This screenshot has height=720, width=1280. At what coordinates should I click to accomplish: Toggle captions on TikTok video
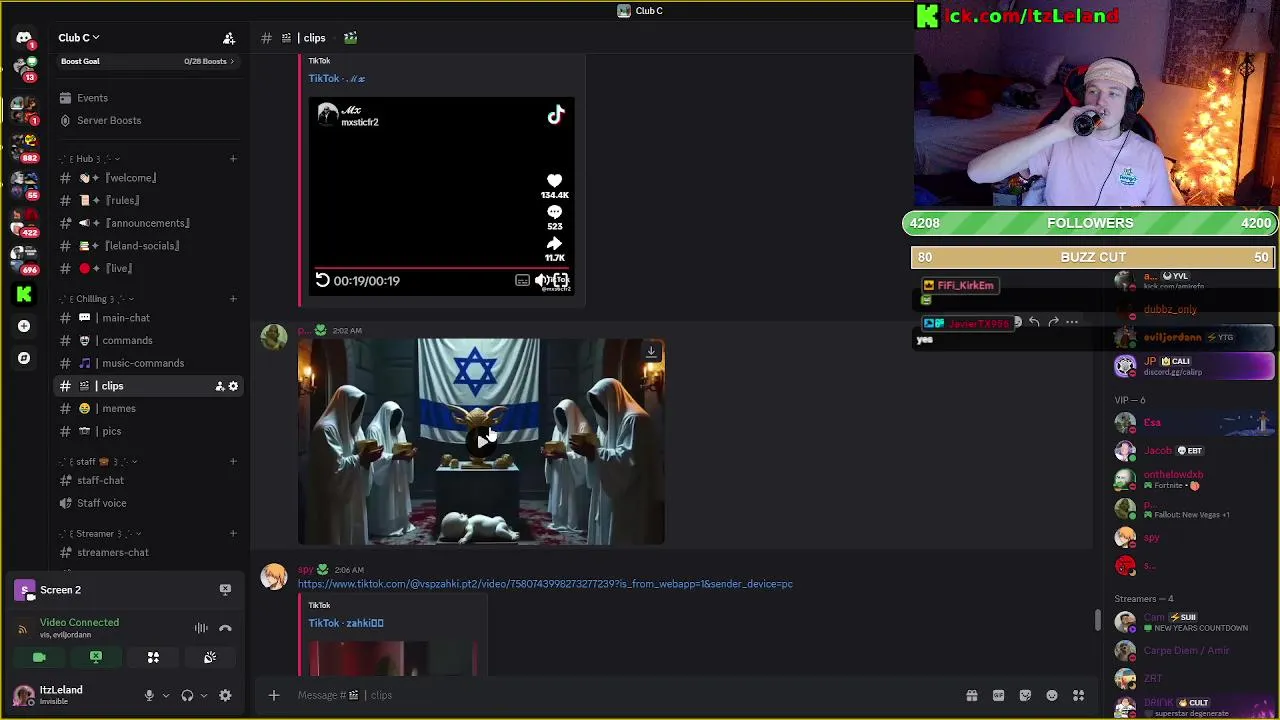coord(522,280)
